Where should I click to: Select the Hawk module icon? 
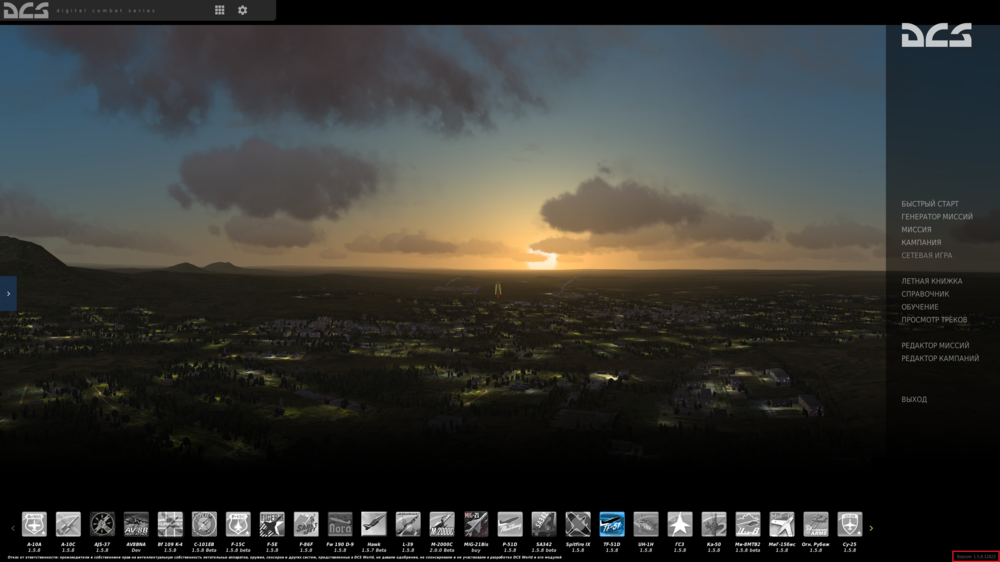[374, 524]
